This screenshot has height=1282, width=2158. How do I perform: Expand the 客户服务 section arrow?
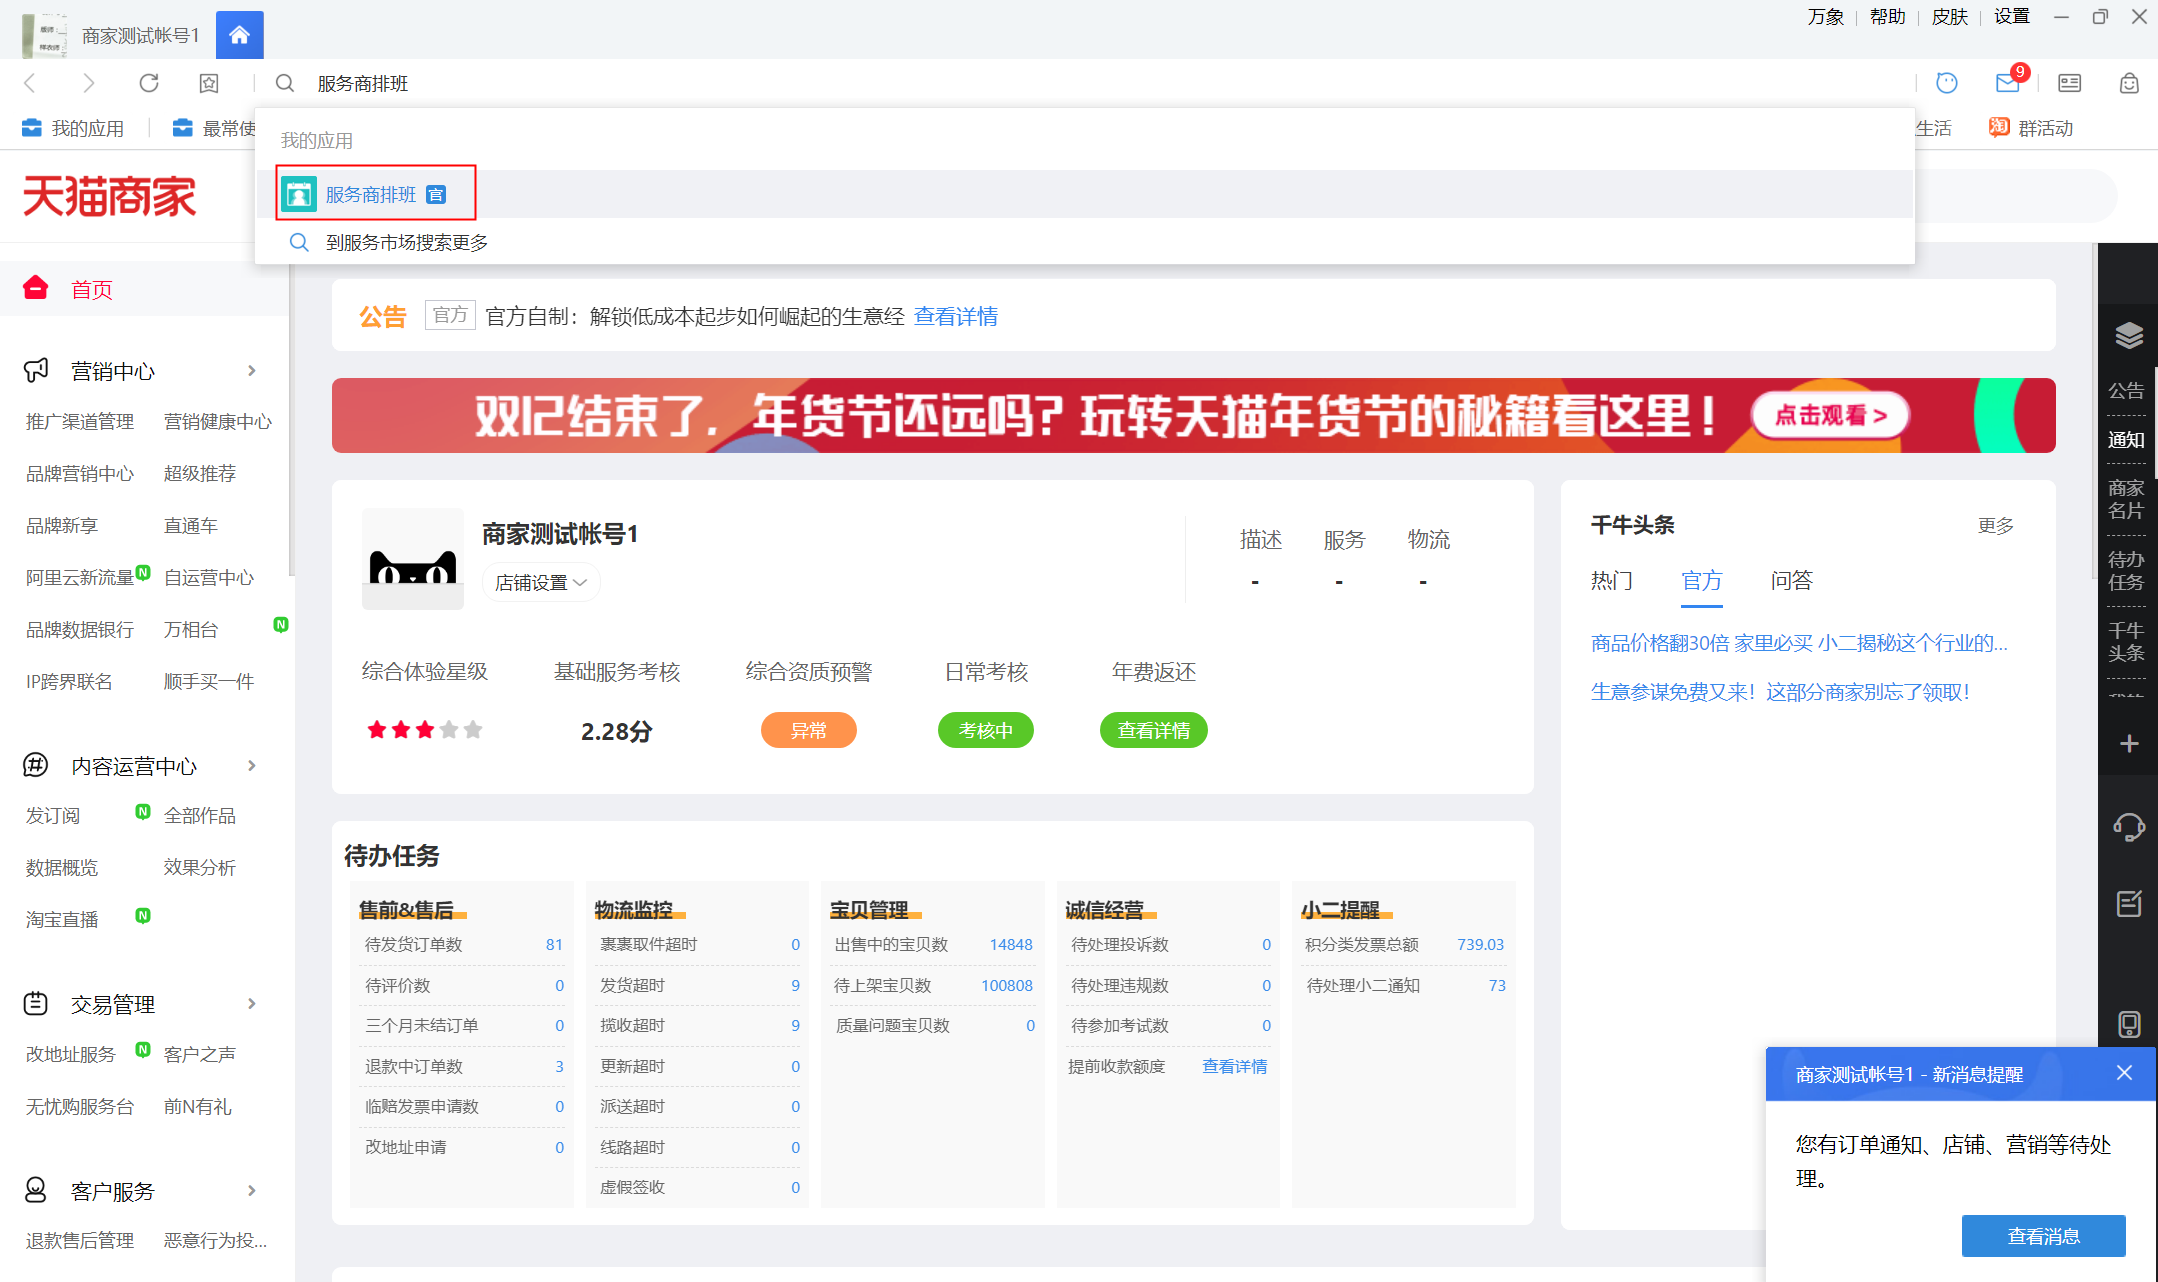tap(252, 1190)
